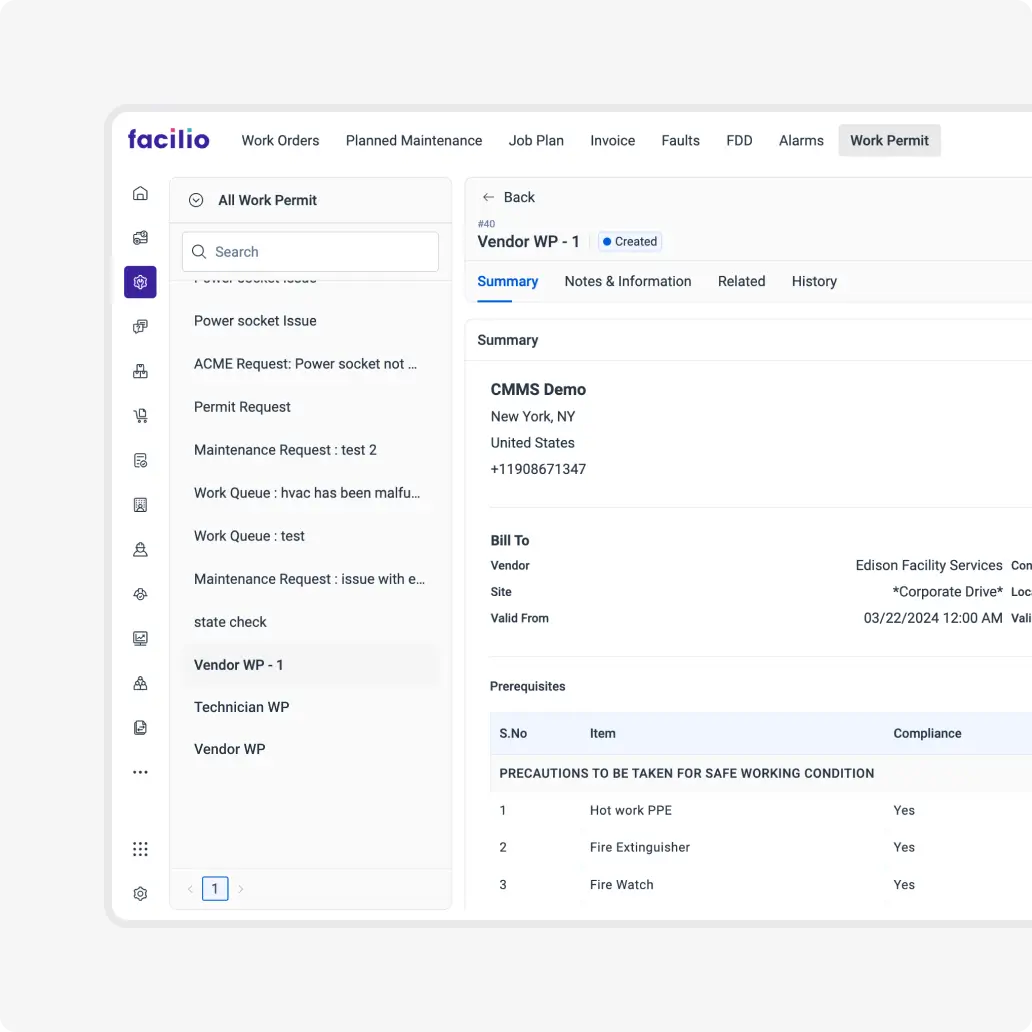Select the worker helmet icon in the sidebar
The width and height of the screenshot is (1032, 1032).
[140, 549]
